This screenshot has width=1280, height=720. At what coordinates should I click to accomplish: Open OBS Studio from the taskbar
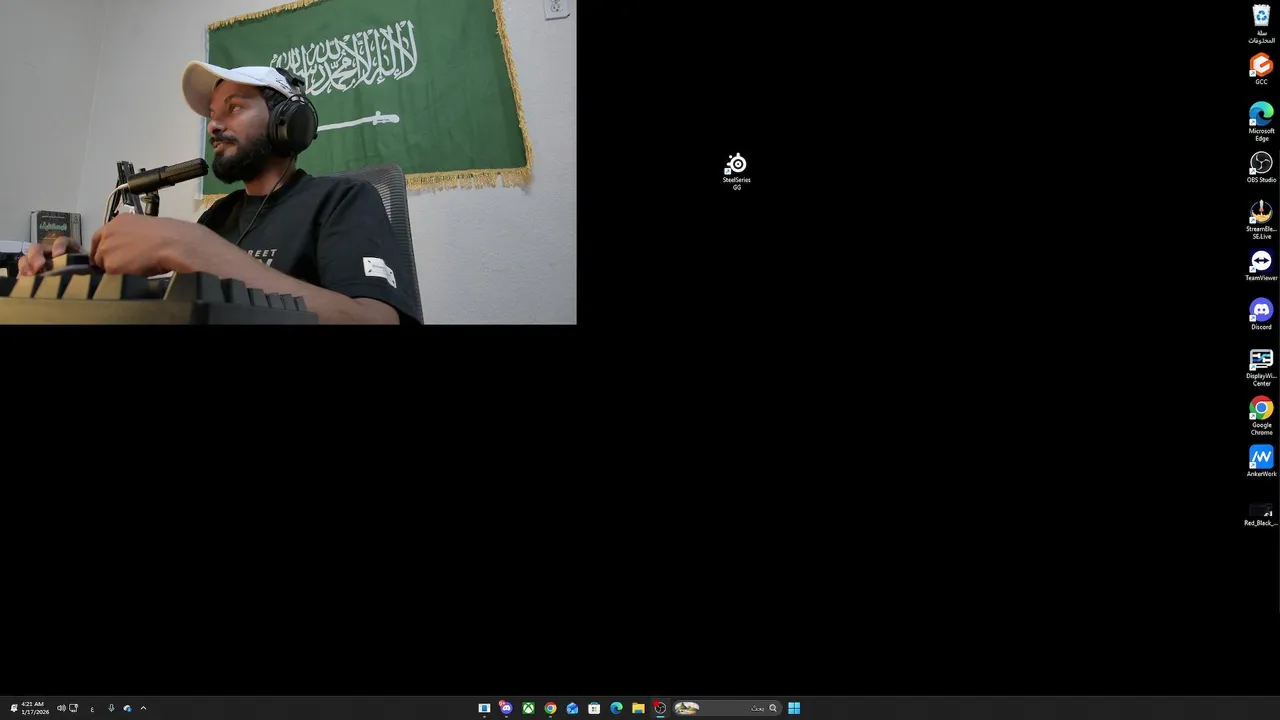pyautogui.click(x=660, y=708)
